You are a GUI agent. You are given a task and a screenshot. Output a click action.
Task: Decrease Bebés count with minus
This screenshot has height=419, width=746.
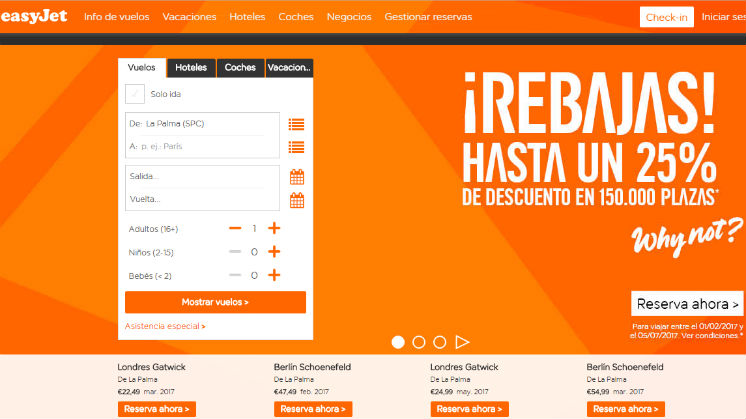pyautogui.click(x=235, y=275)
